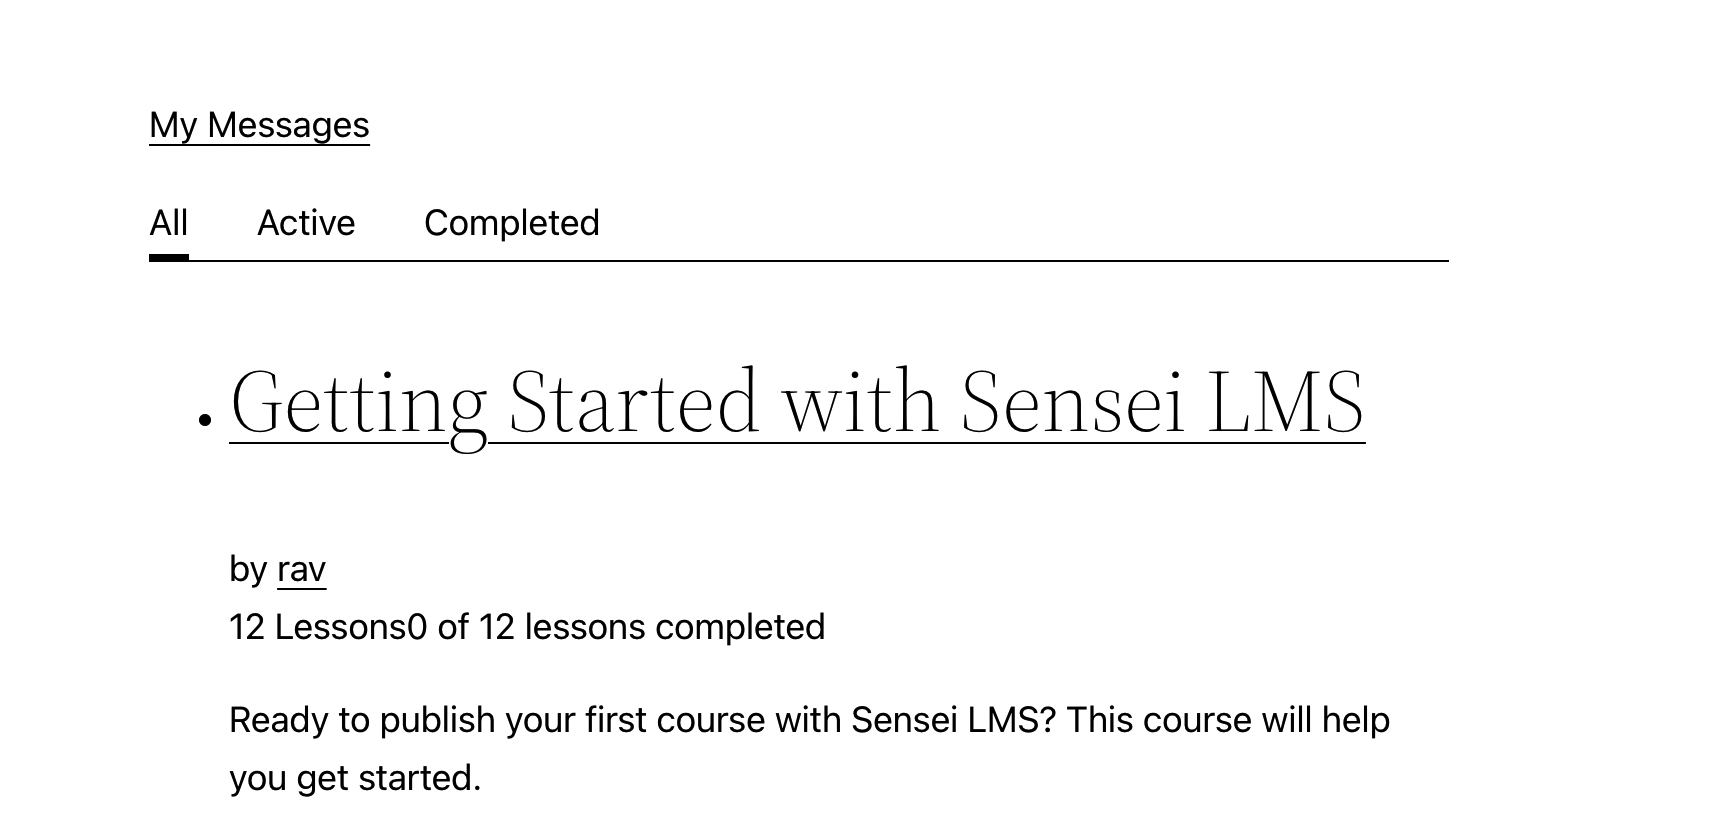The image size is (1736, 838).
Task: Click the underlined My Messages text
Action: click(x=258, y=124)
